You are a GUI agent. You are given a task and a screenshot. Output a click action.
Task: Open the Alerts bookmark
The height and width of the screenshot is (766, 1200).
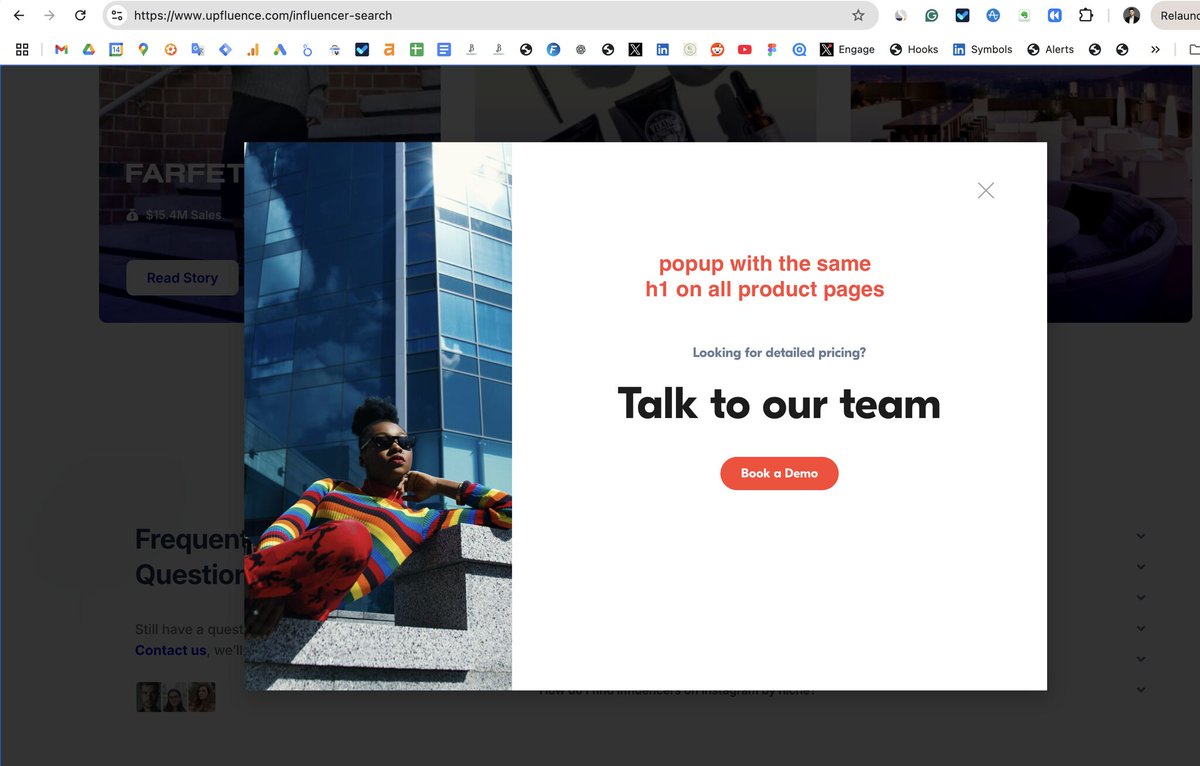pos(1050,49)
